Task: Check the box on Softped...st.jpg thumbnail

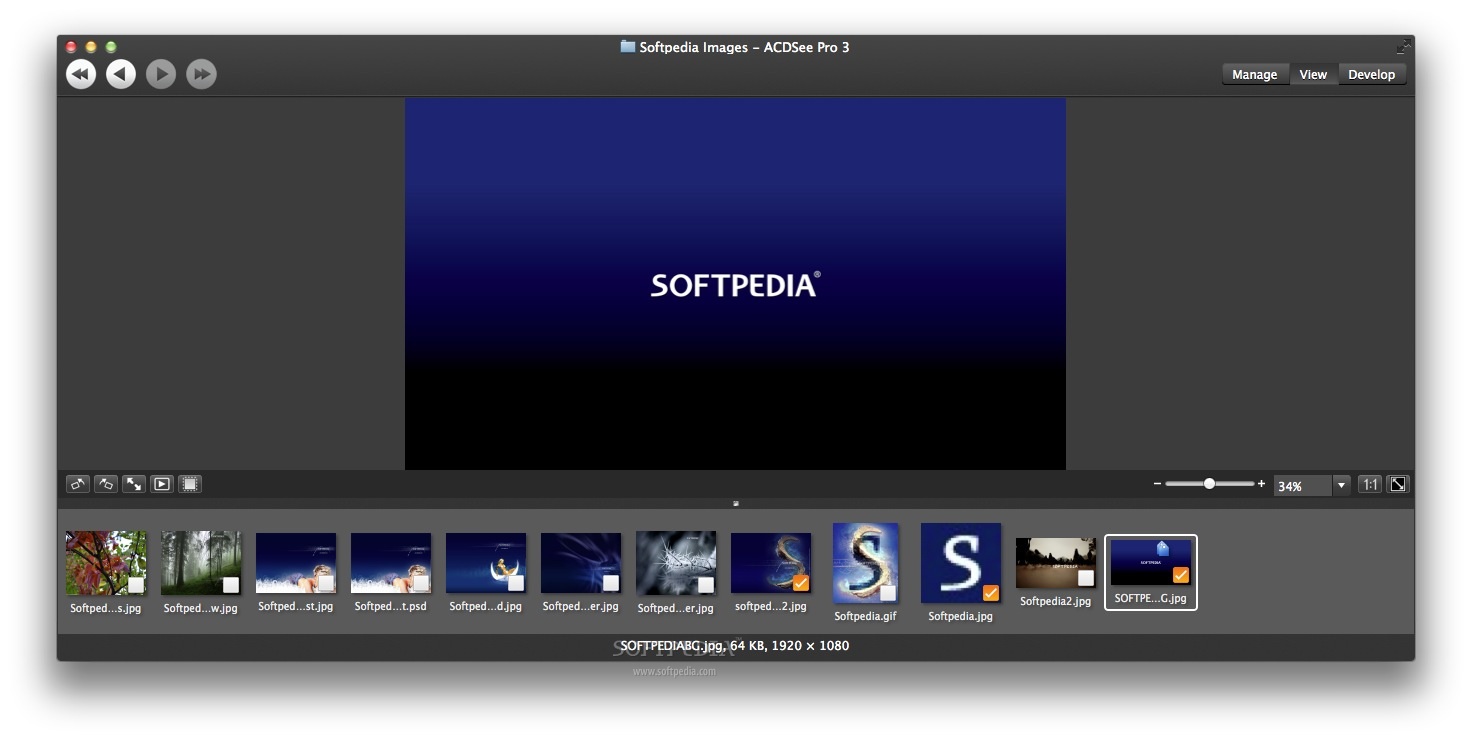Action: coord(326,583)
